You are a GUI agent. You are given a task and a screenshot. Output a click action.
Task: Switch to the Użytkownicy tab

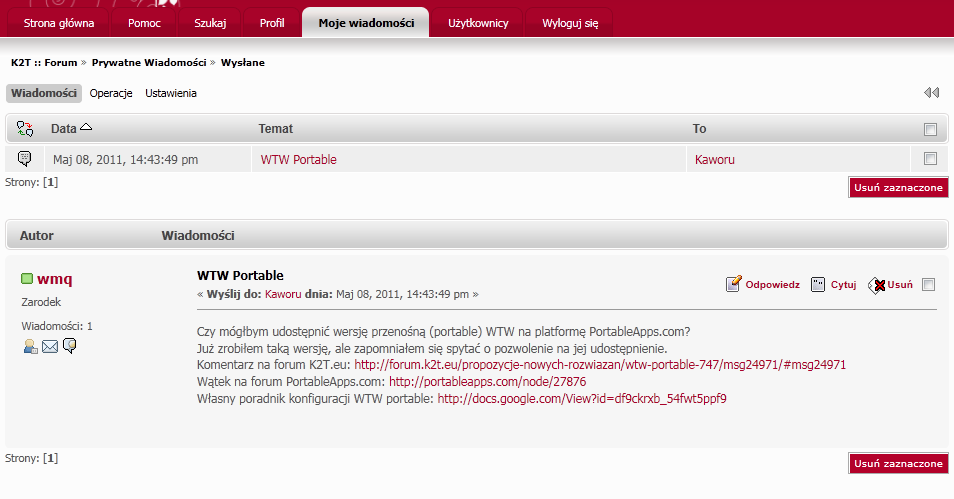tap(478, 22)
